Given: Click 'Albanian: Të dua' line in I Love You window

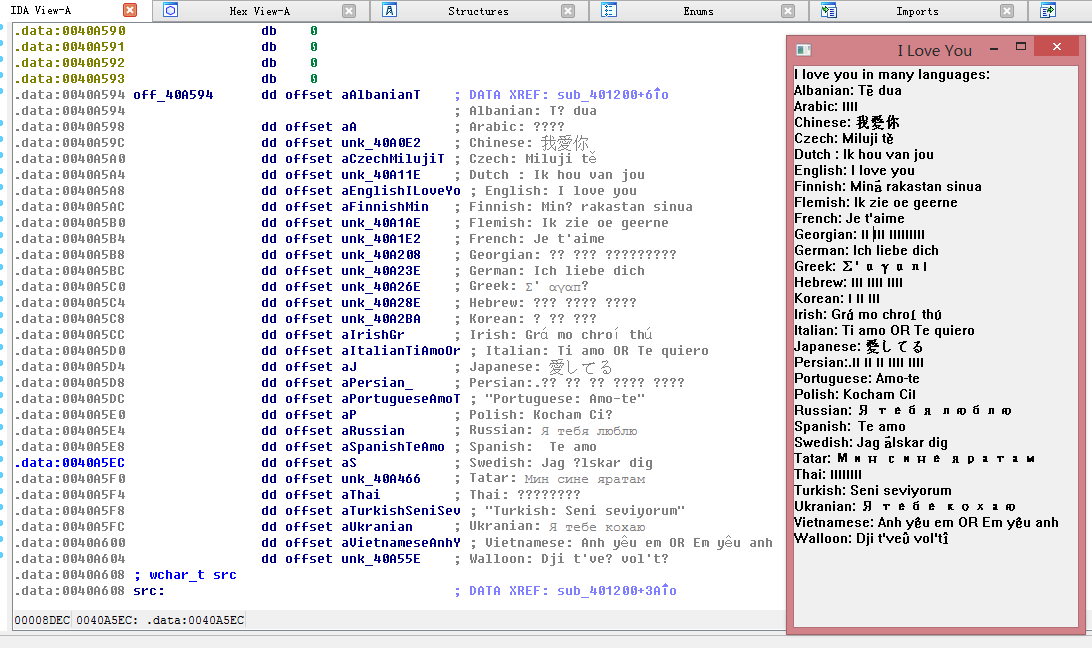Looking at the screenshot, I should (x=848, y=91).
